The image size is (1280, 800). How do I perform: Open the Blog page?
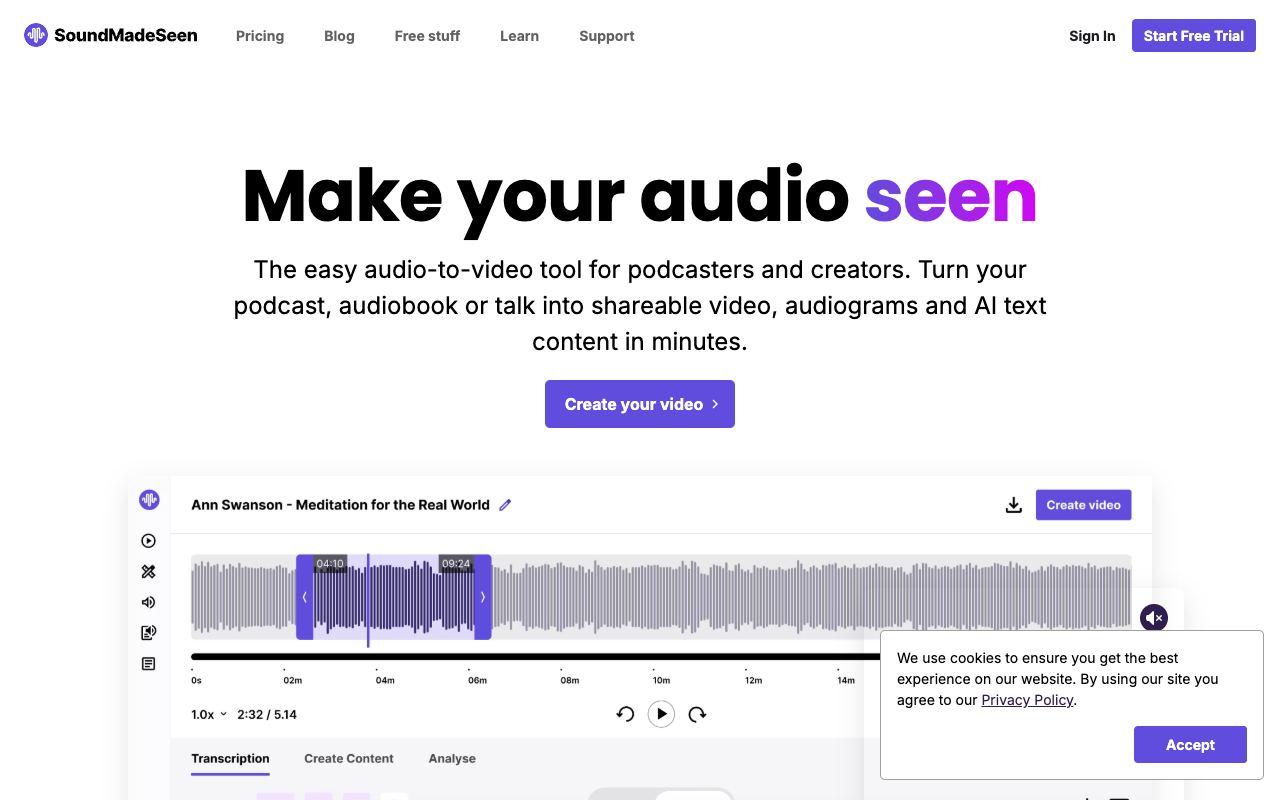click(x=339, y=36)
